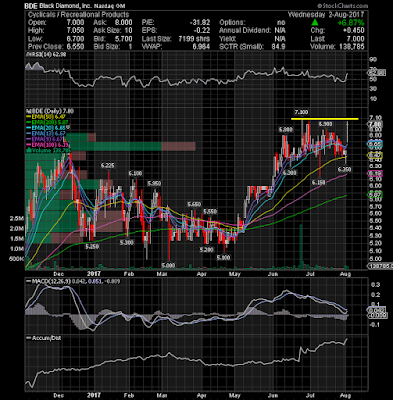
Task: Click the tall June volume spike bar
Action: click(x=301, y=246)
